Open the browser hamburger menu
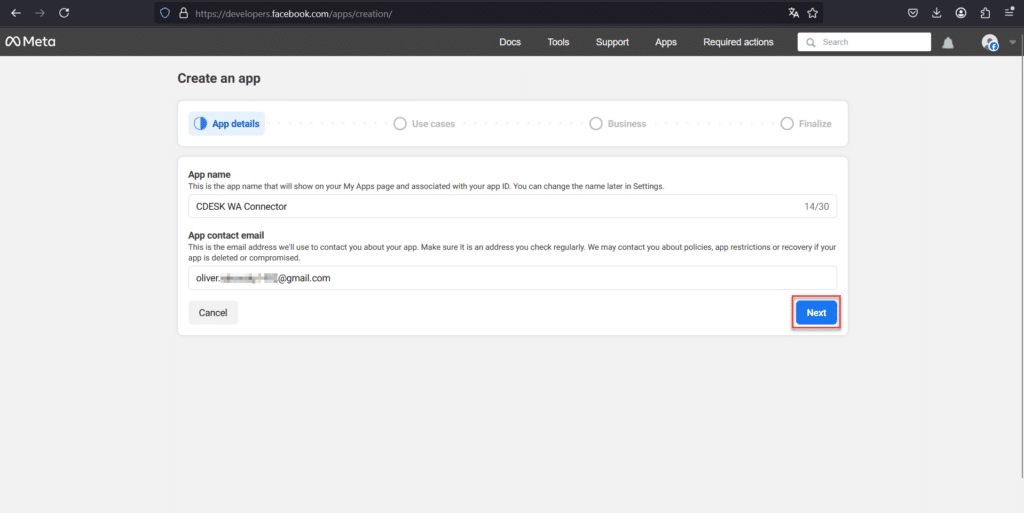Screen dimensions: 1024x513 (1009, 12)
